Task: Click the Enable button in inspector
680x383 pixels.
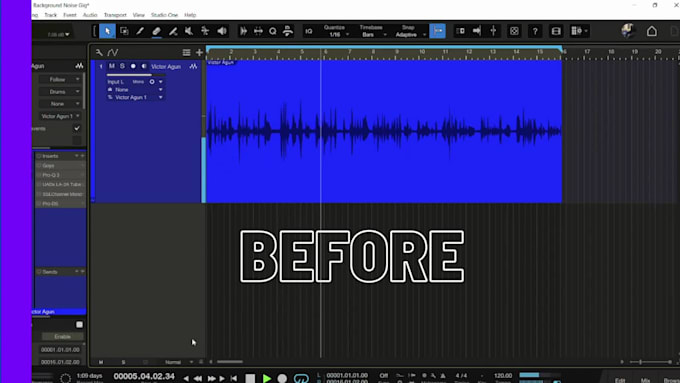Action: pos(62,337)
